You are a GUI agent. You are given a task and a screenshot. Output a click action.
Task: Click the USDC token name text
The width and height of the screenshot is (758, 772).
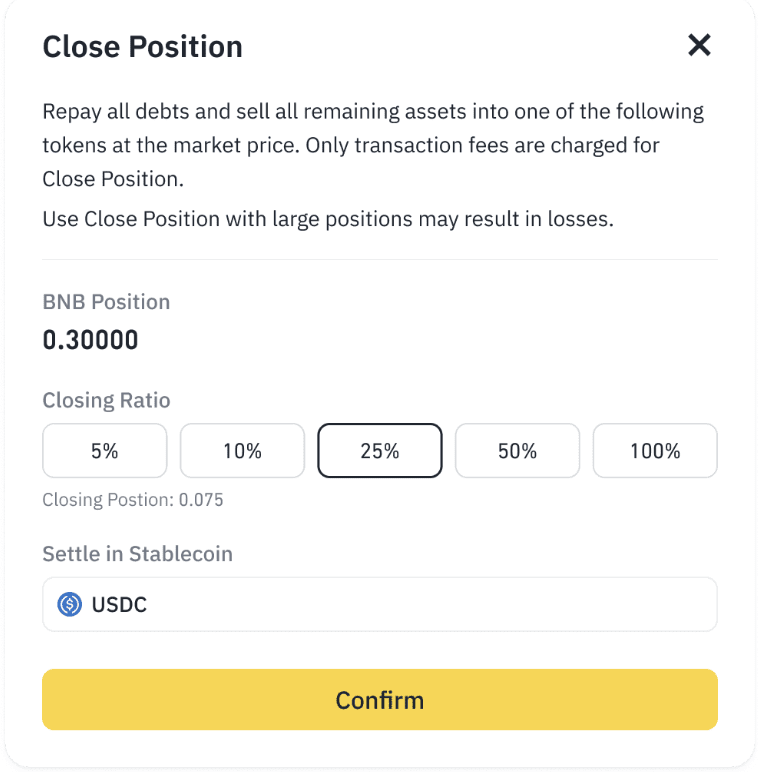(x=120, y=604)
